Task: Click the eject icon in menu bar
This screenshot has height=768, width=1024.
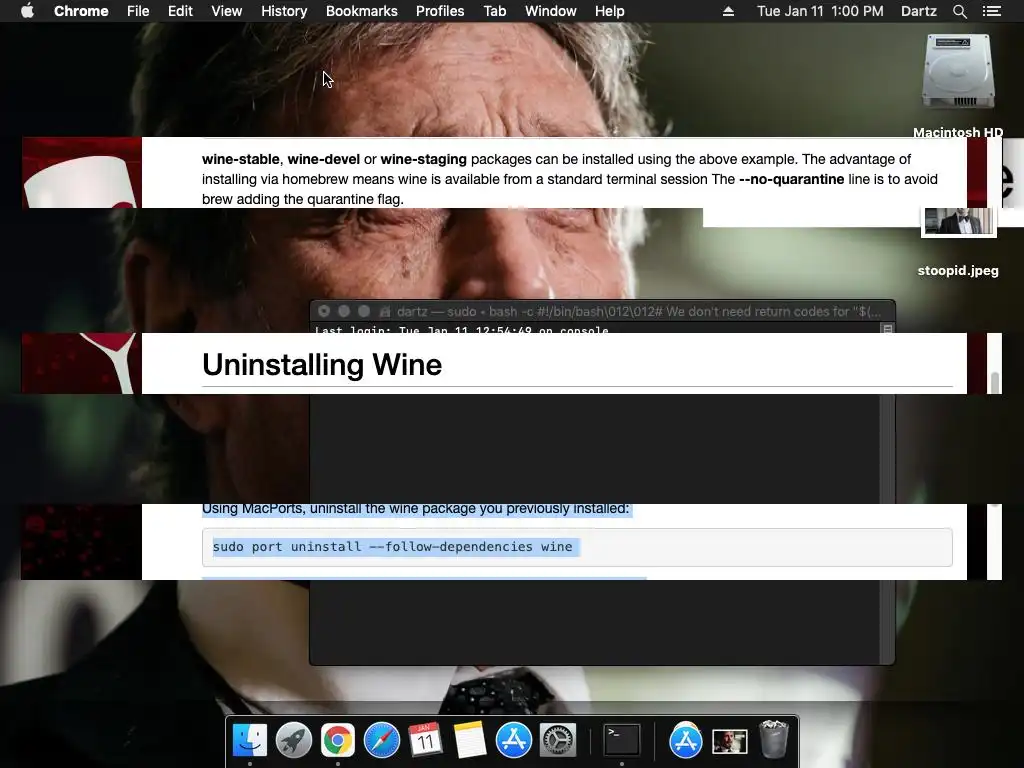Action: coord(728,11)
